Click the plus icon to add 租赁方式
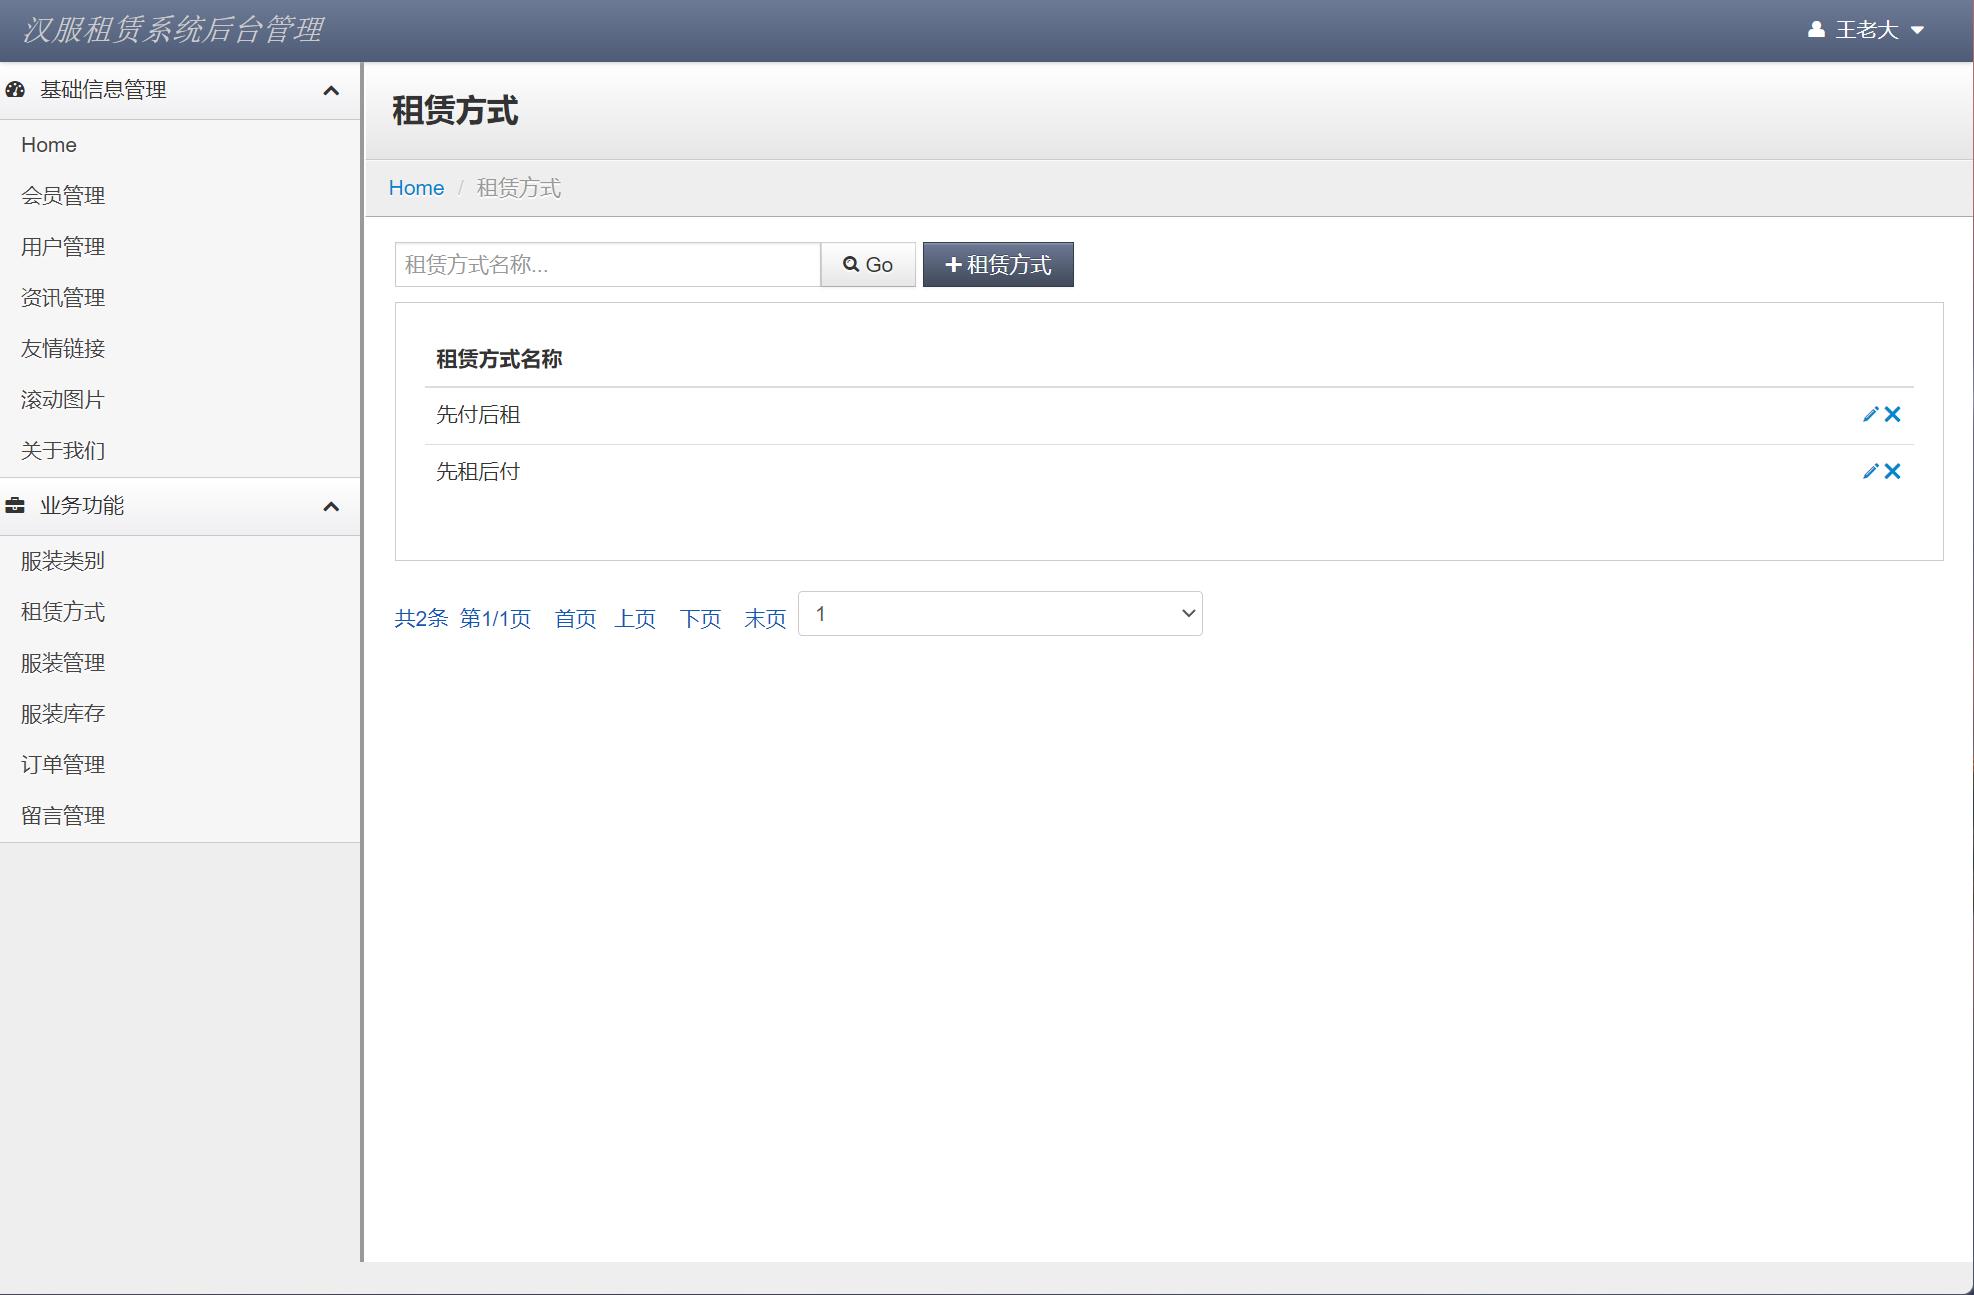Viewport: 1974px width, 1295px height. point(954,264)
